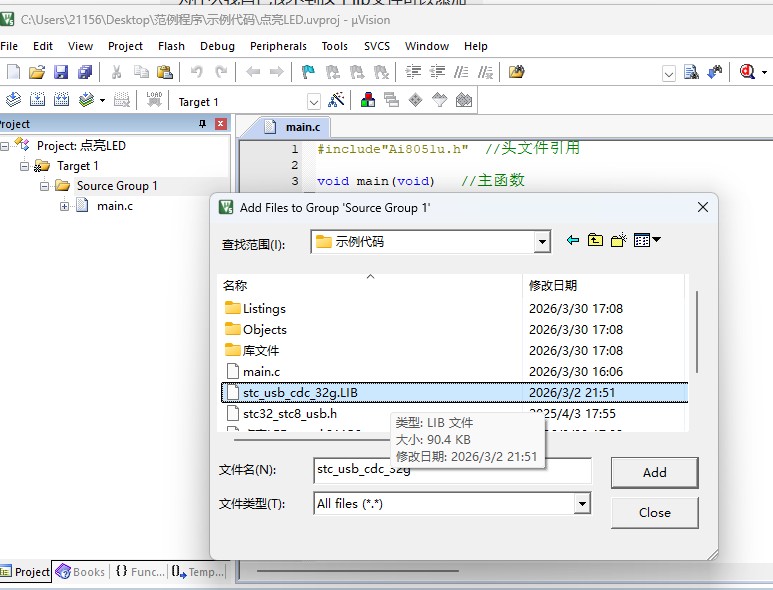
Task: Switch to the Func... panel tab
Action: point(140,572)
